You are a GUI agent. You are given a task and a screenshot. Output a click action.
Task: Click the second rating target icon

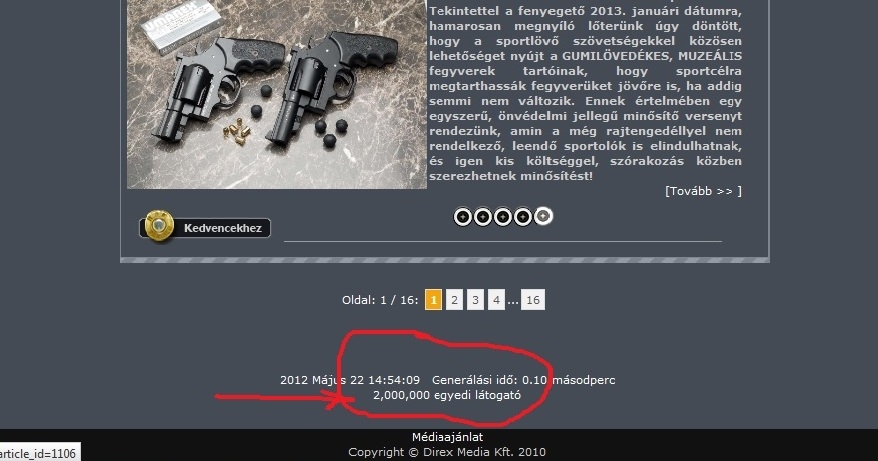(483, 216)
